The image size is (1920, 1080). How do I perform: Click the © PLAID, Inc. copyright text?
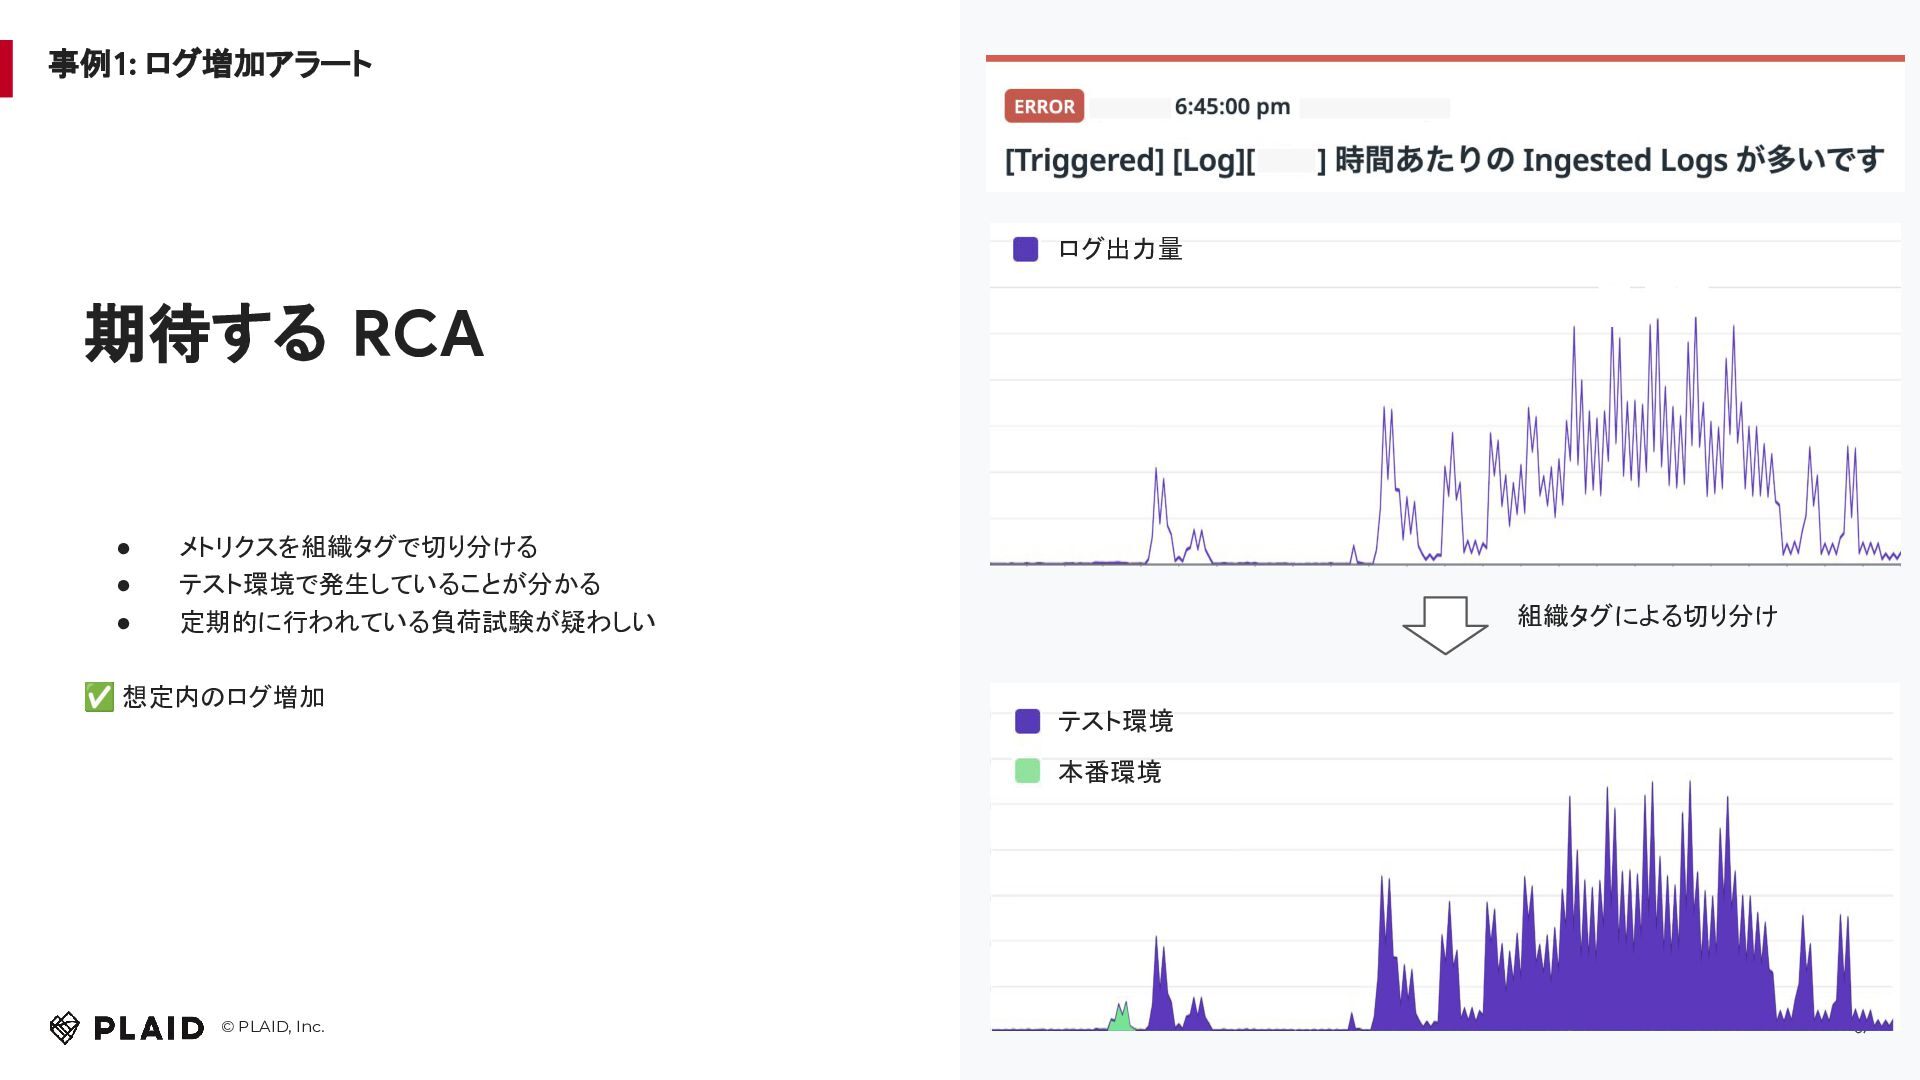(x=272, y=1027)
